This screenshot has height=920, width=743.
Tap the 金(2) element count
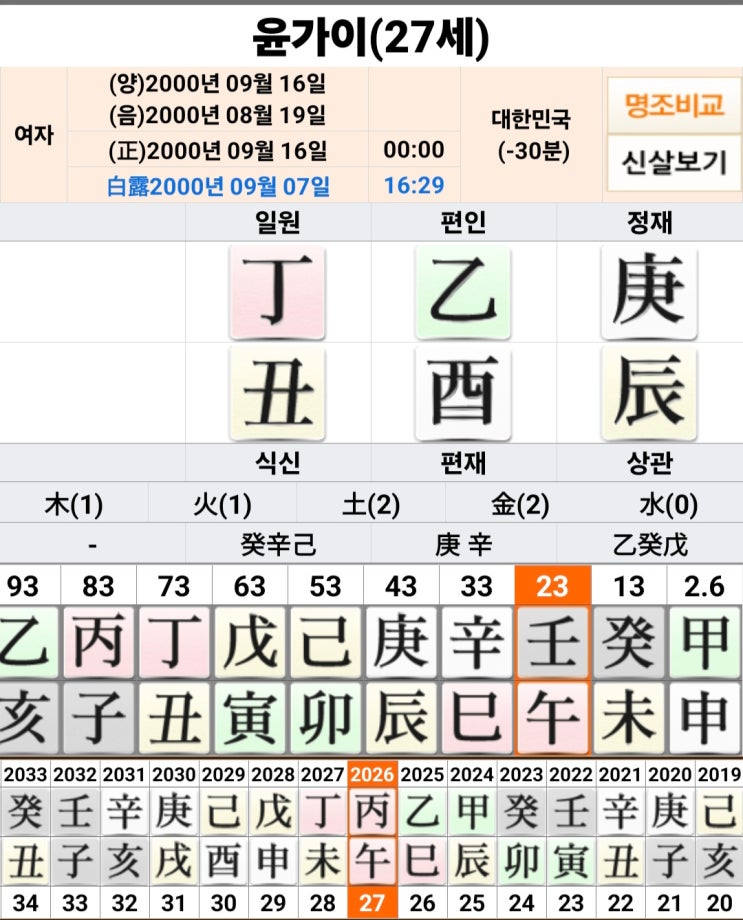pyautogui.click(x=520, y=504)
